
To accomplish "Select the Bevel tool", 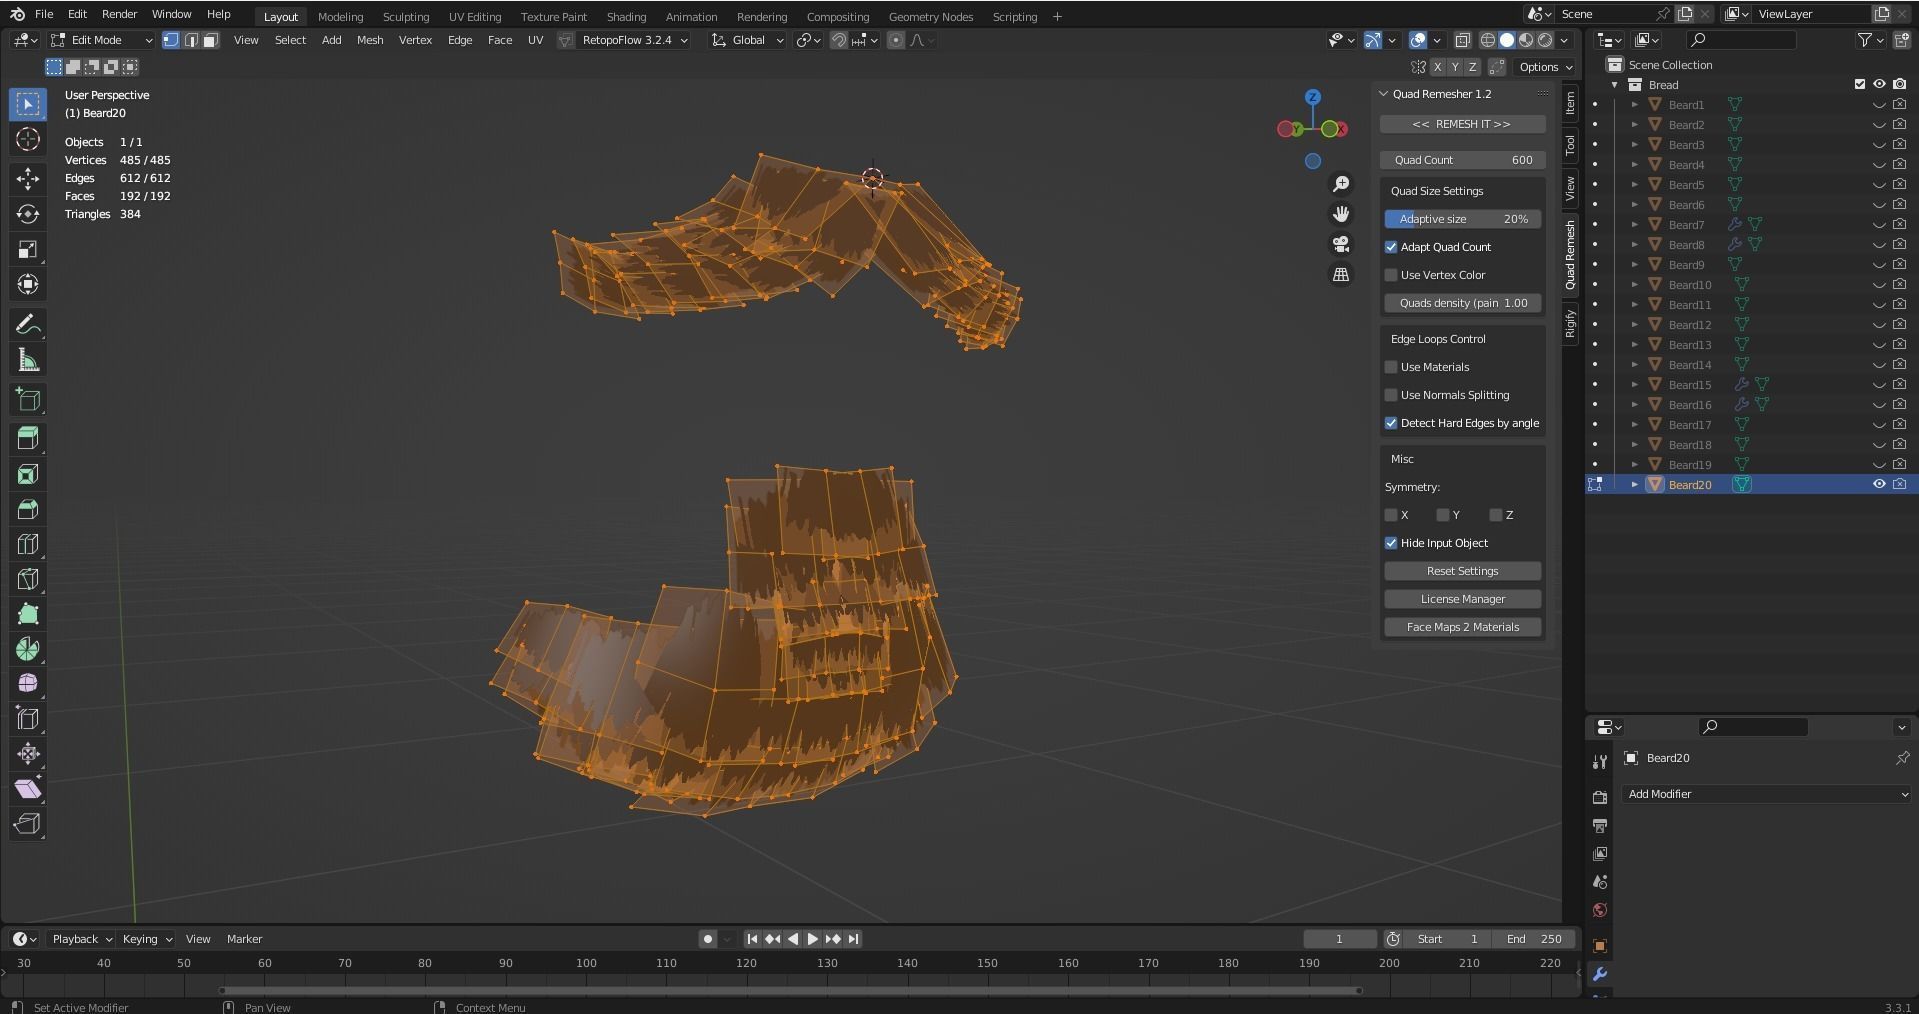I will (28, 509).
